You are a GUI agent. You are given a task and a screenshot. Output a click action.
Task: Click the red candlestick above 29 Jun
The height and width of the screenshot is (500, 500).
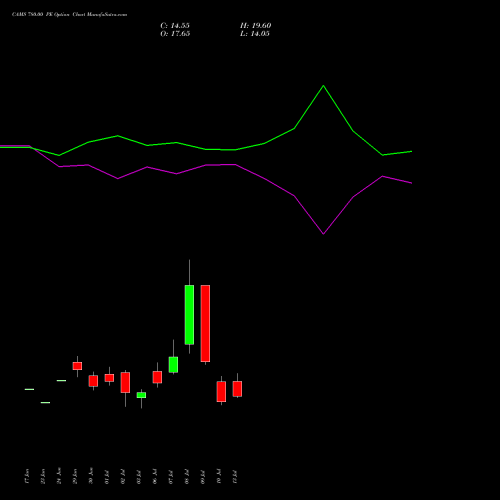tap(77, 366)
